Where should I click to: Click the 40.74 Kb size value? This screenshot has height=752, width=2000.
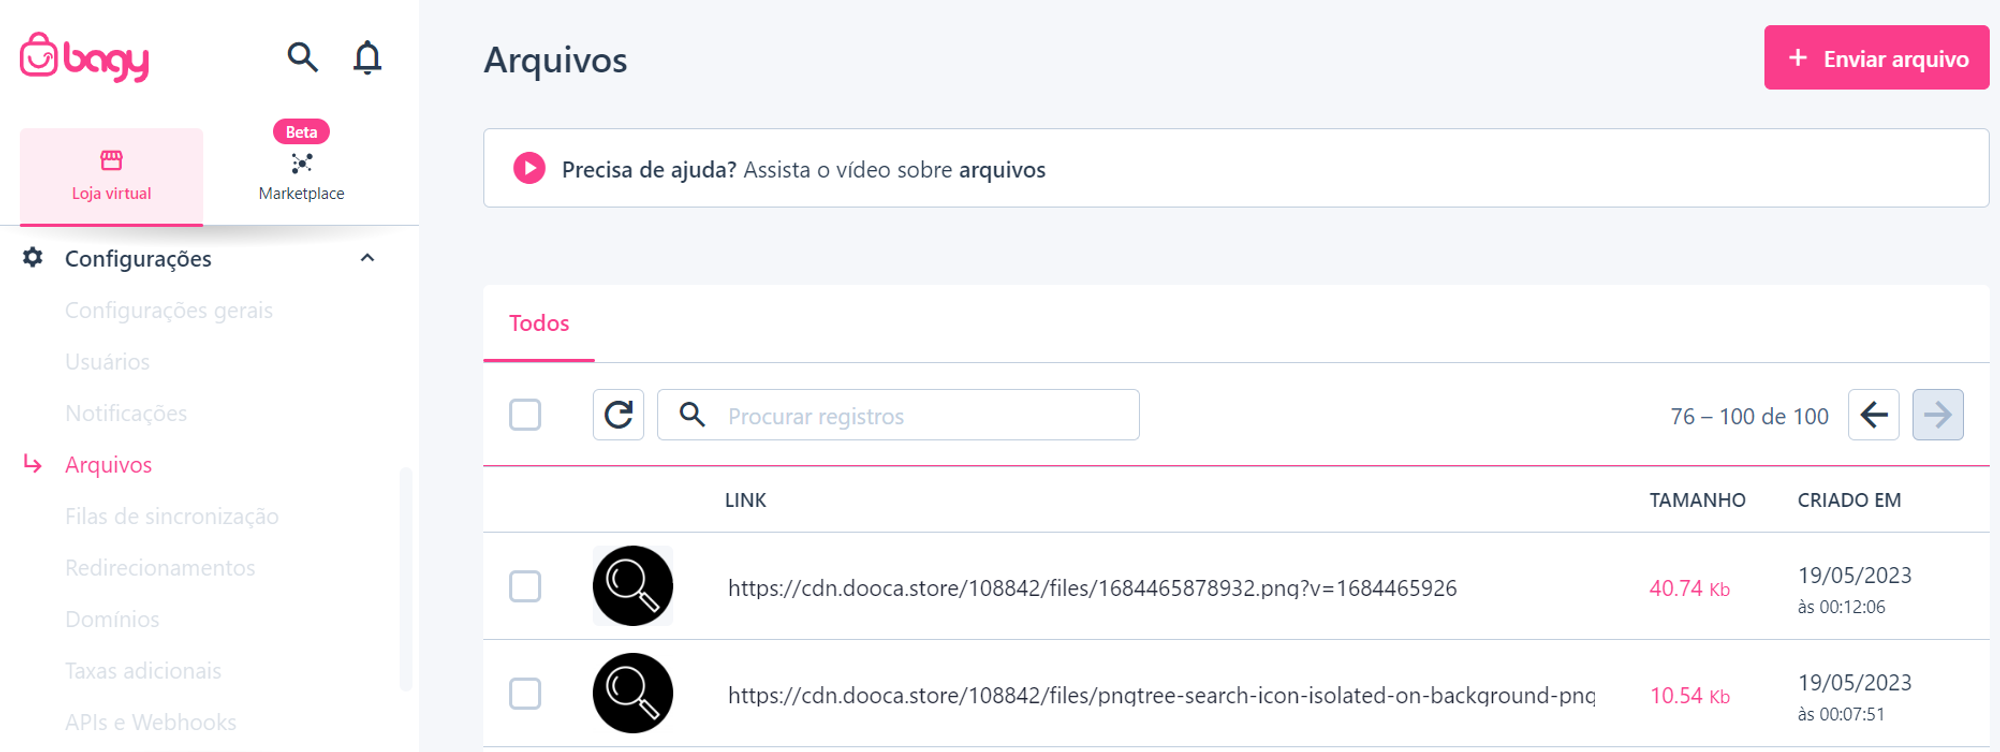(1689, 588)
